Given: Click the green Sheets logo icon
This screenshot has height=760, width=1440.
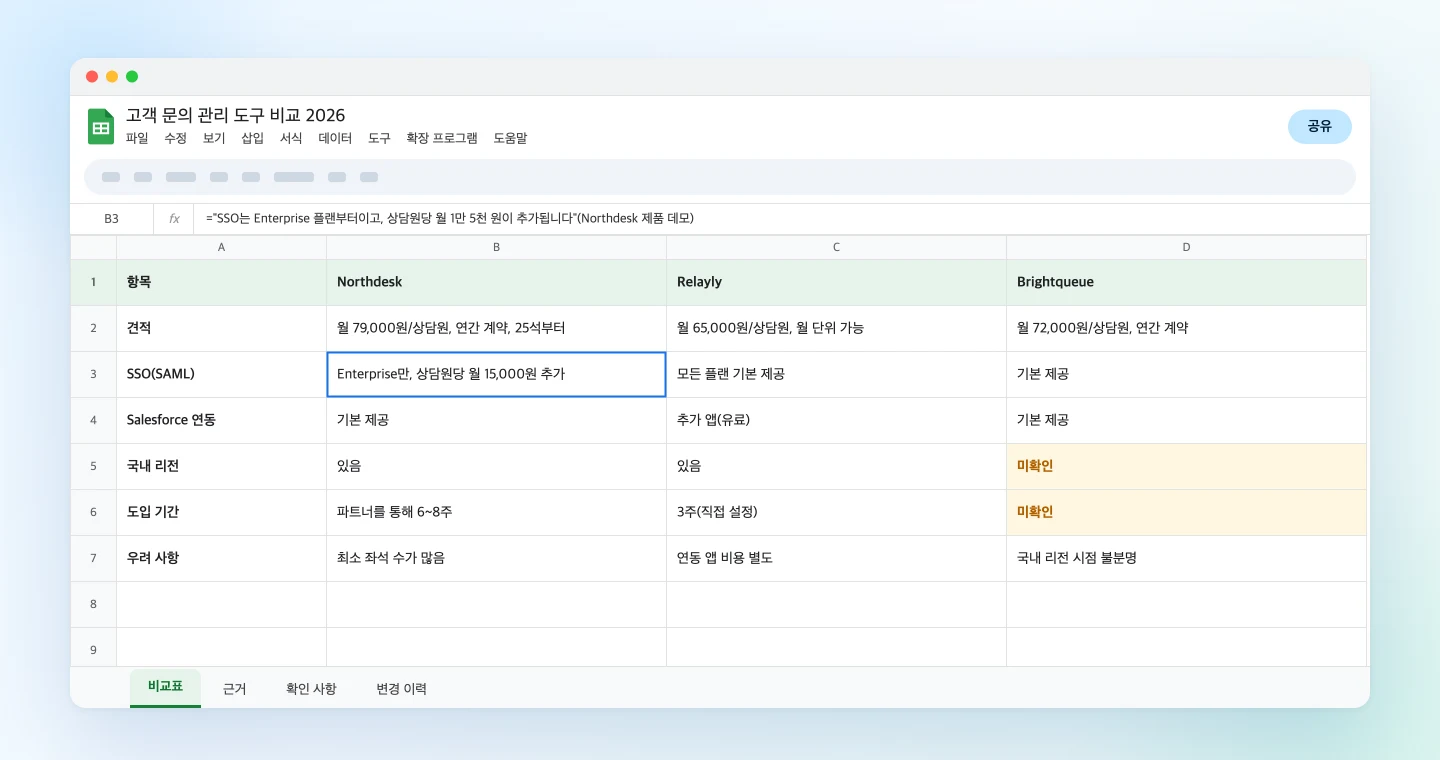Looking at the screenshot, I should pyautogui.click(x=101, y=126).
